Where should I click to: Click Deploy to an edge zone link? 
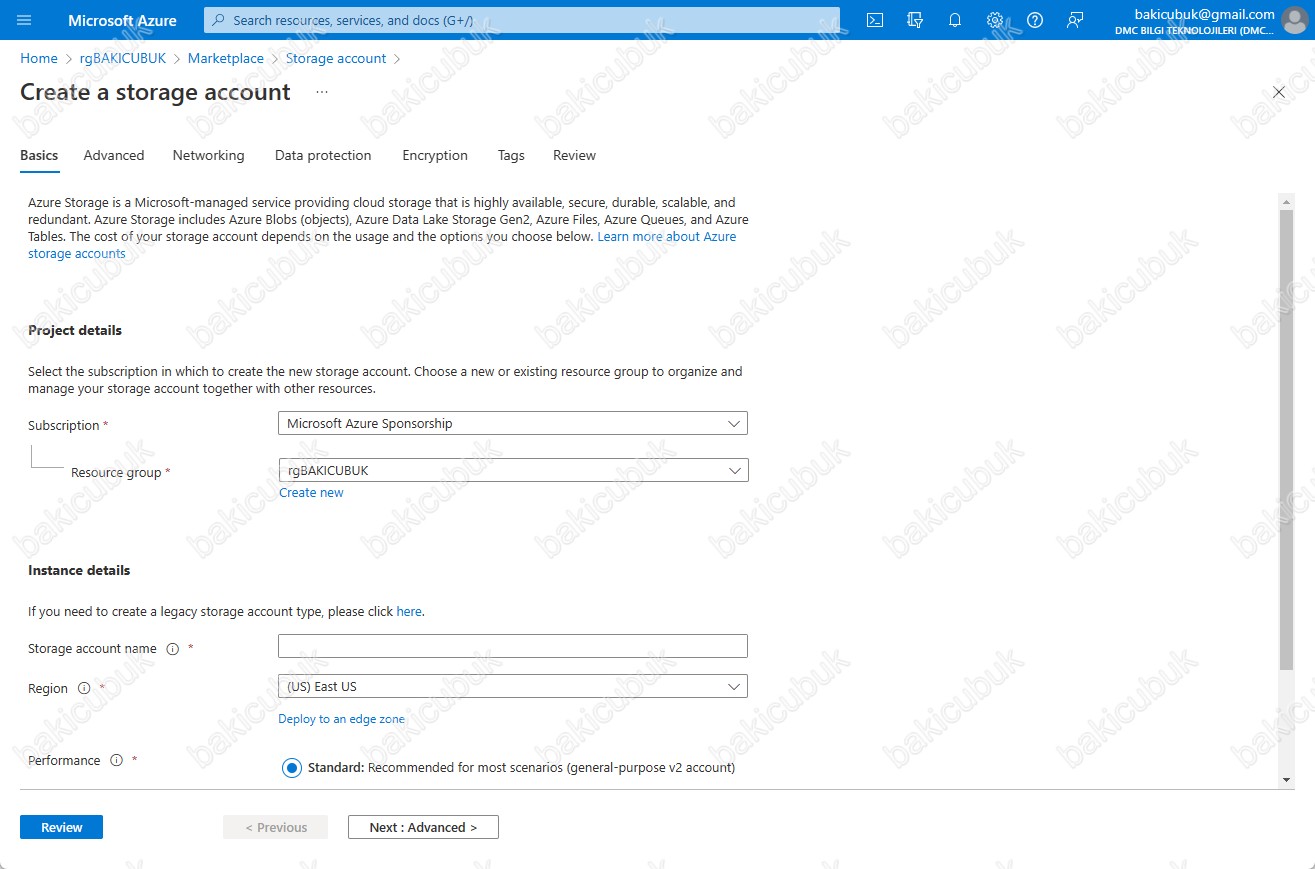pyautogui.click(x=341, y=719)
